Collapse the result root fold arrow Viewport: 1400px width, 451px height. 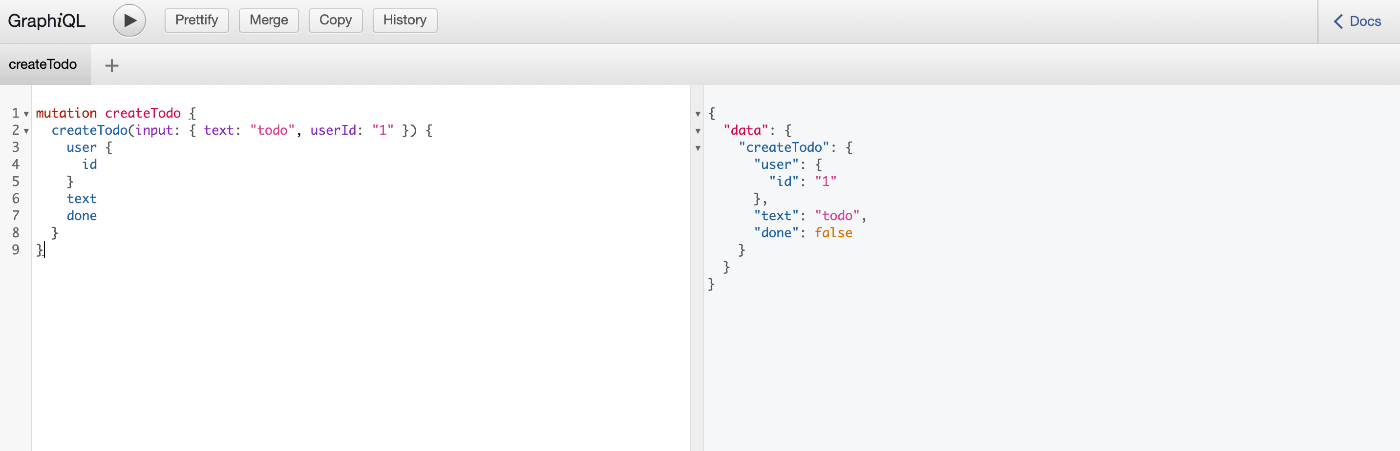tap(698, 114)
